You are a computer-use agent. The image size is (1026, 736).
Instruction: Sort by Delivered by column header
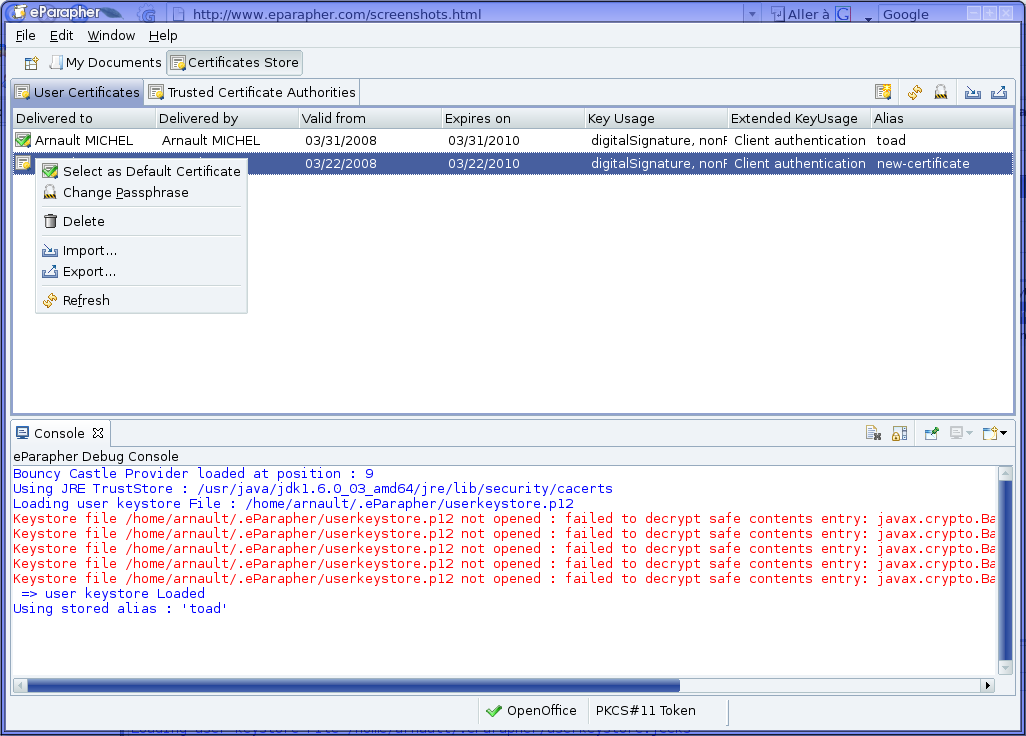(227, 118)
